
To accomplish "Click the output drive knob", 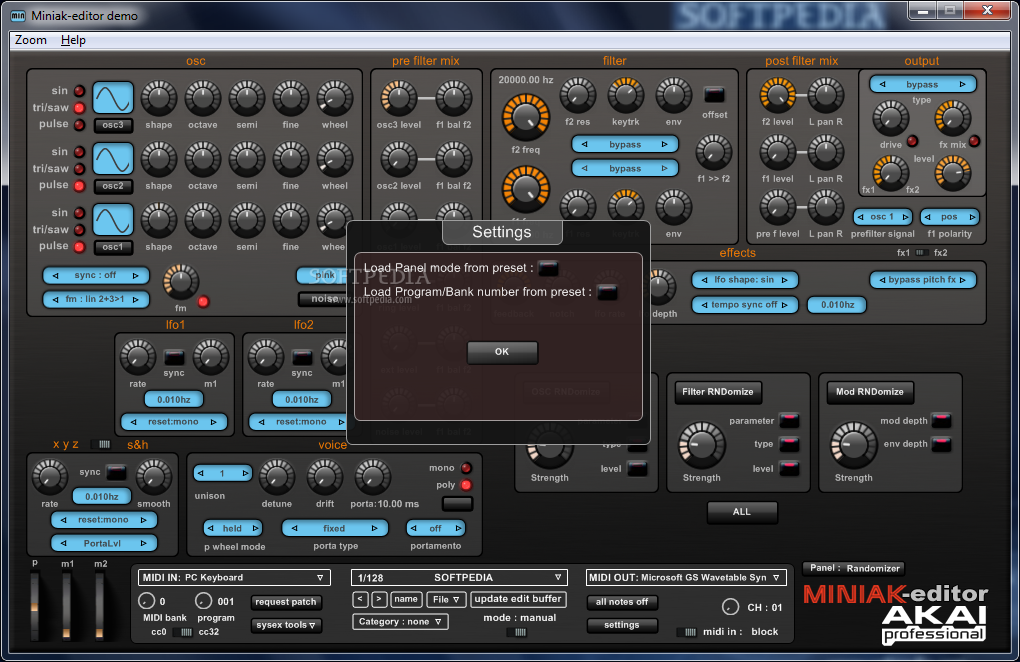I will pyautogui.click(x=891, y=119).
